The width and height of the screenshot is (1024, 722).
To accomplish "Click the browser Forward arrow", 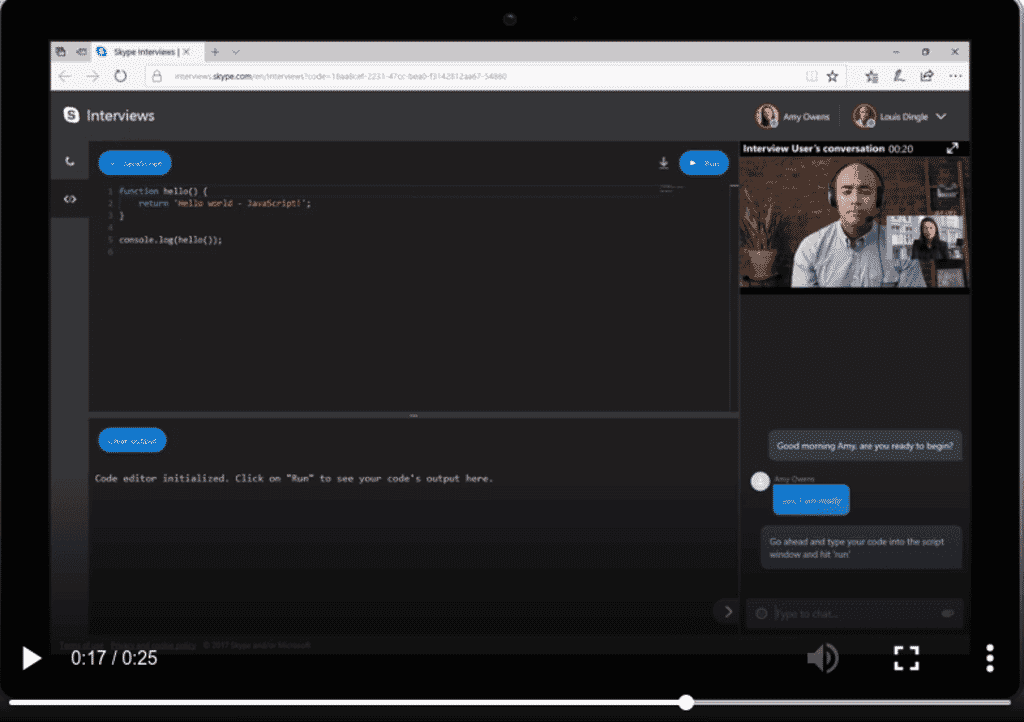I will pyautogui.click(x=93, y=76).
